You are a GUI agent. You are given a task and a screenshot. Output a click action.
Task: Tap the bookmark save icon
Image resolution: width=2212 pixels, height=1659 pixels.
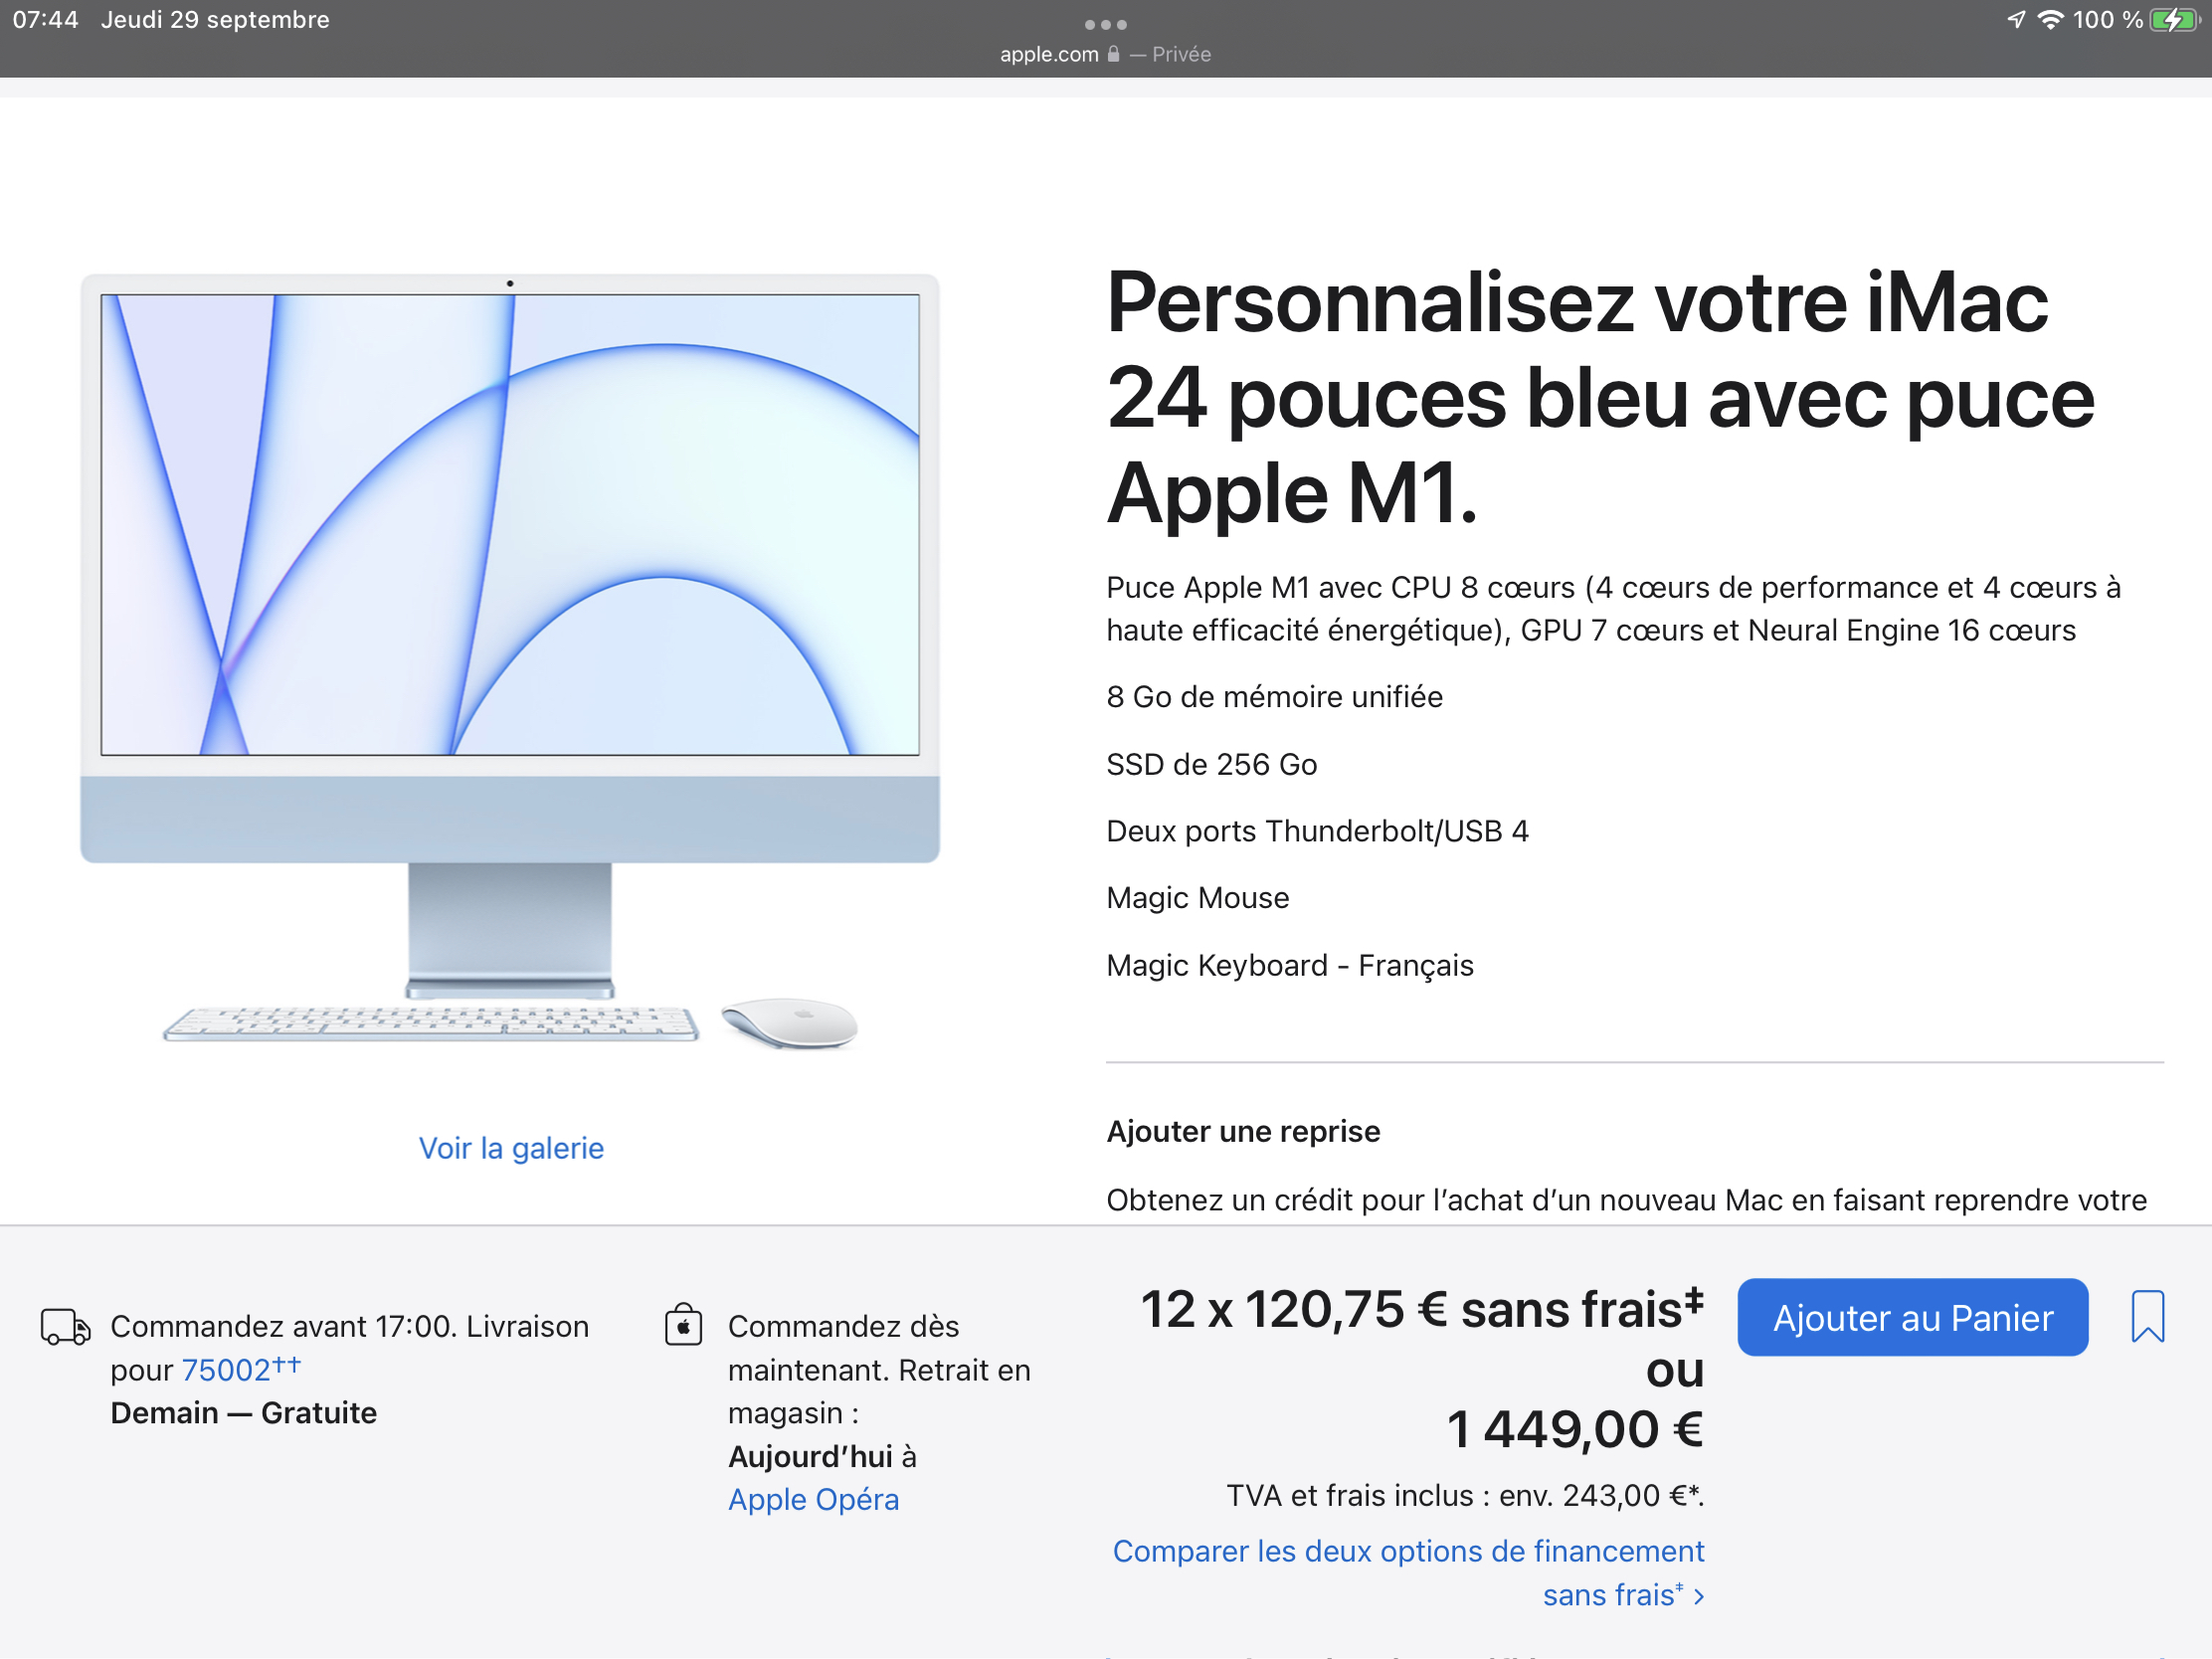(x=2147, y=1316)
